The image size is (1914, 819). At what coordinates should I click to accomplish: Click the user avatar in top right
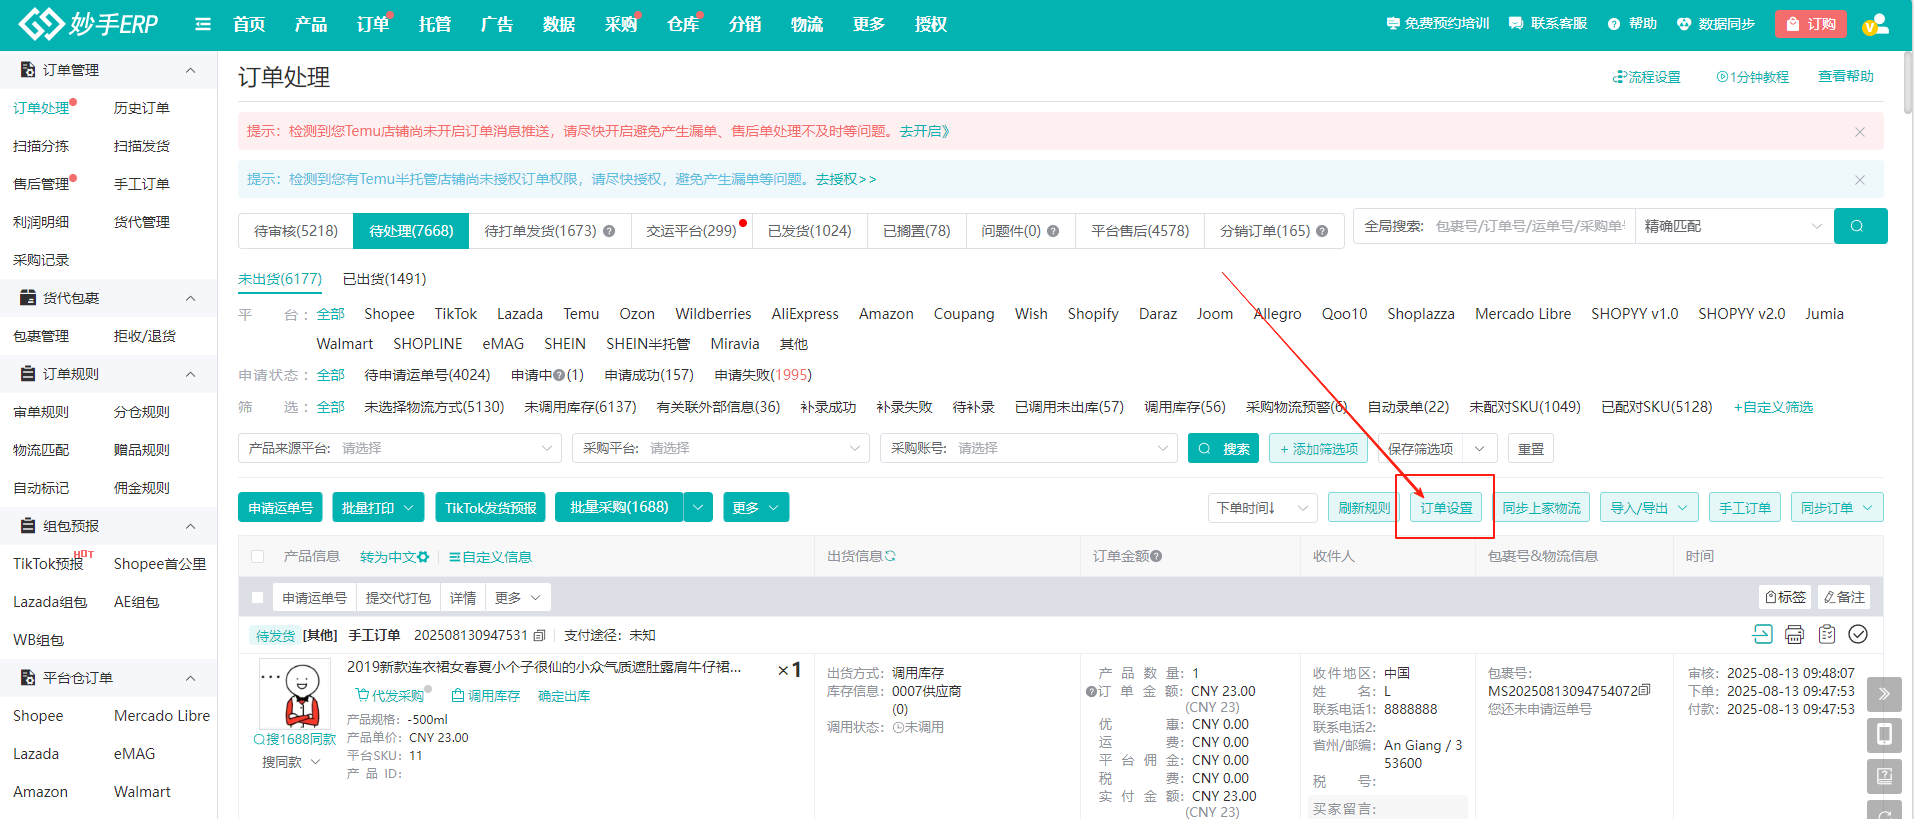pyautogui.click(x=1875, y=24)
